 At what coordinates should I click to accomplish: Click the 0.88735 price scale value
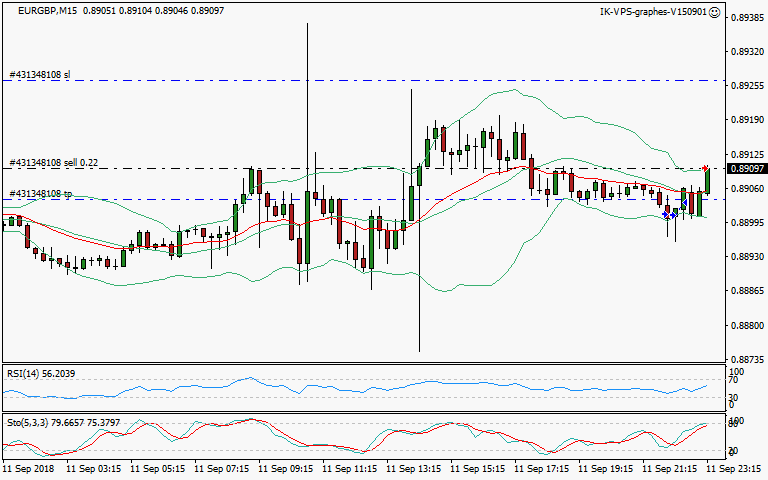pyautogui.click(x=747, y=360)
